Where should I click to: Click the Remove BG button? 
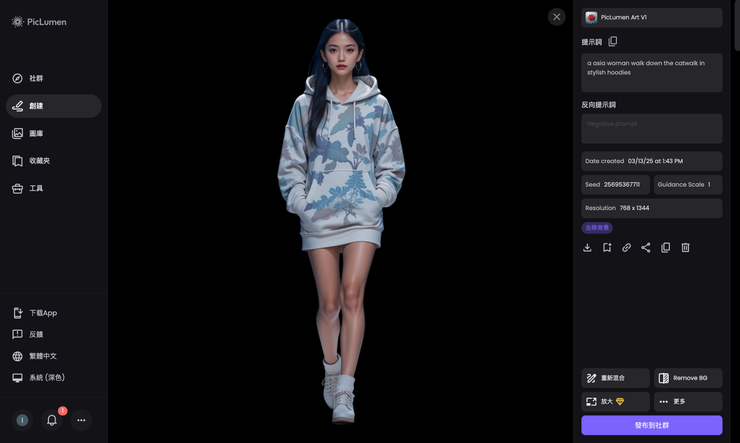coord(687,378)
